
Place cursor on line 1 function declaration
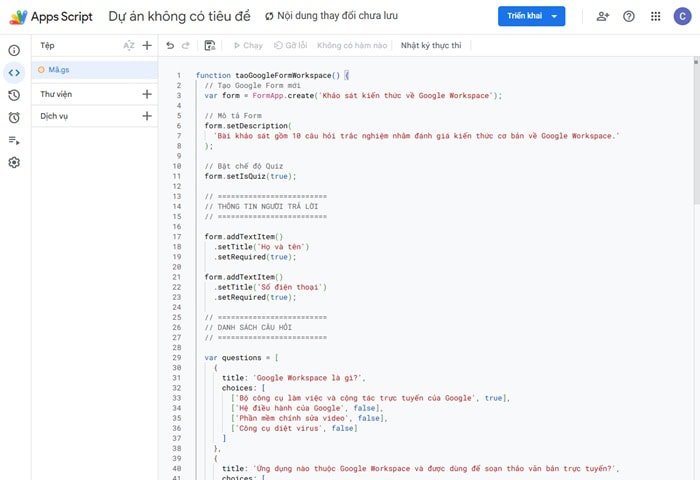(272, 75)
